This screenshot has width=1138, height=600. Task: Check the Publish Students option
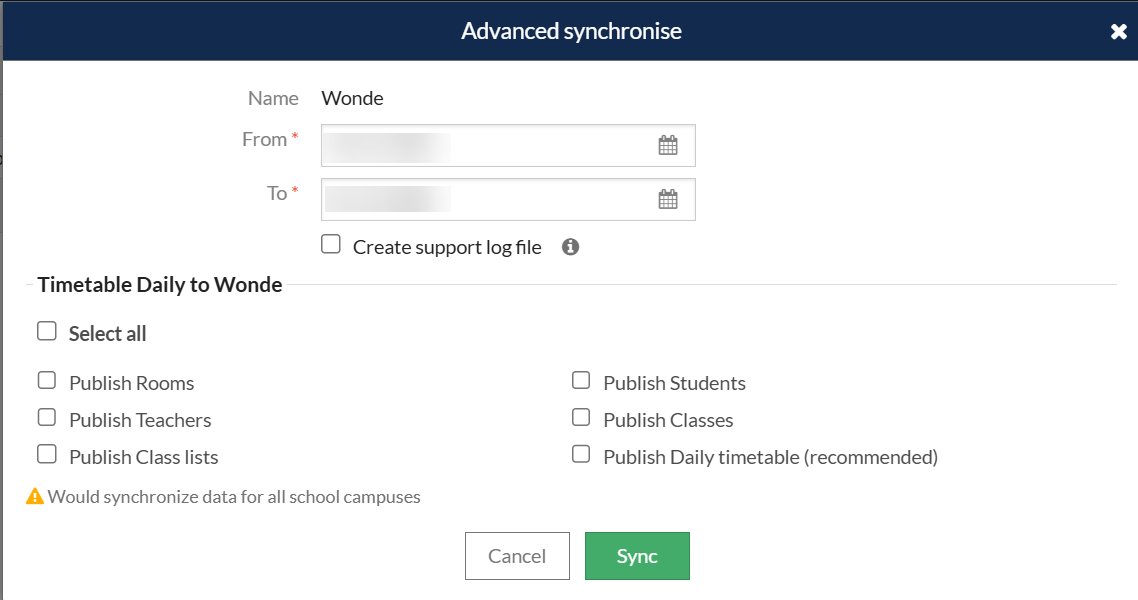pos(581,381)
